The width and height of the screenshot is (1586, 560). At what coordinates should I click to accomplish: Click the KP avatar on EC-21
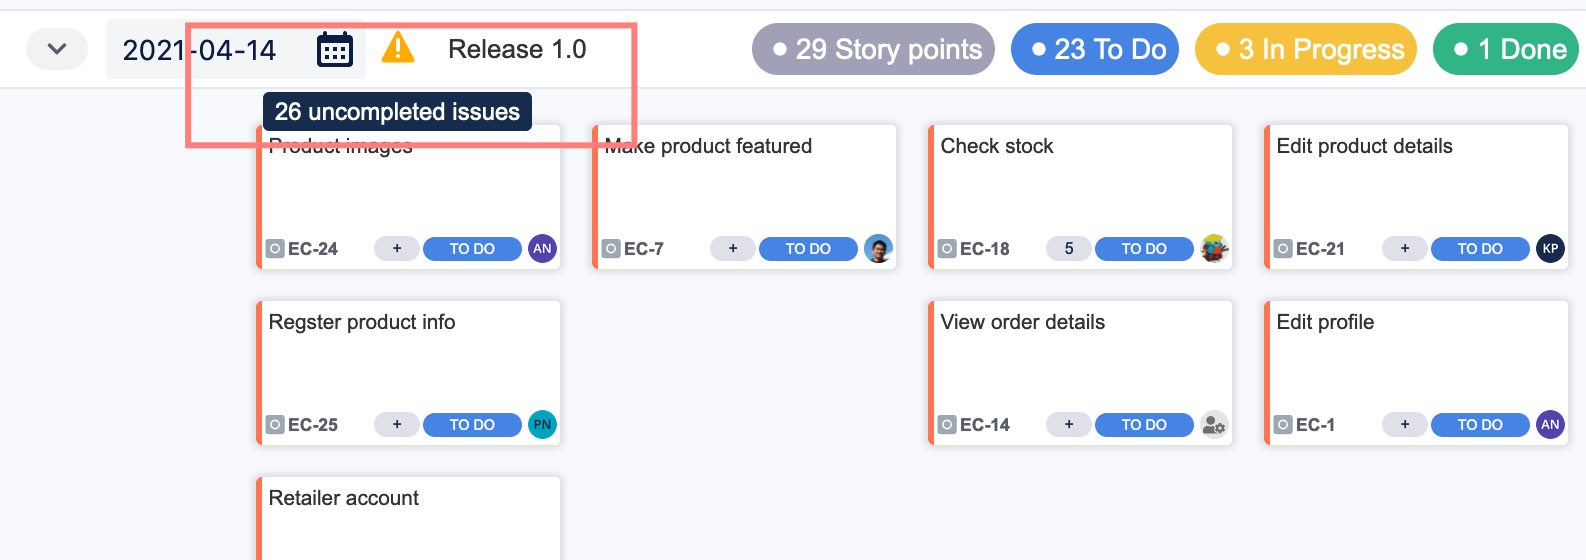tap(1550, 249)
